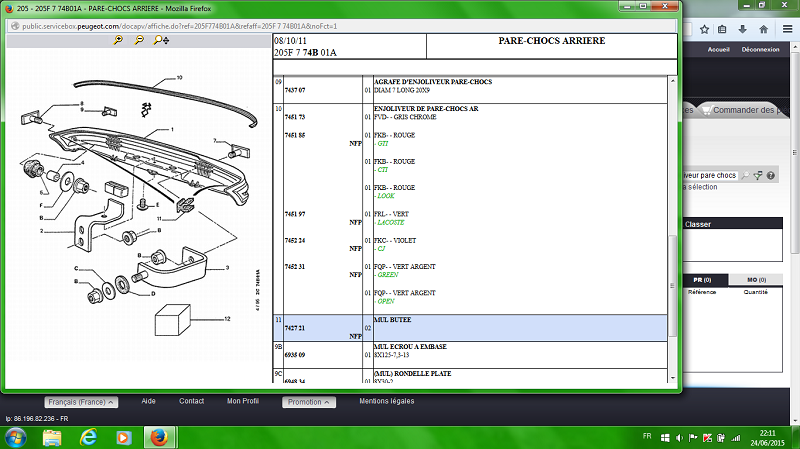Viewport: 800px width, 449px height.
Task: Open the Contact link
Action: 191,401
